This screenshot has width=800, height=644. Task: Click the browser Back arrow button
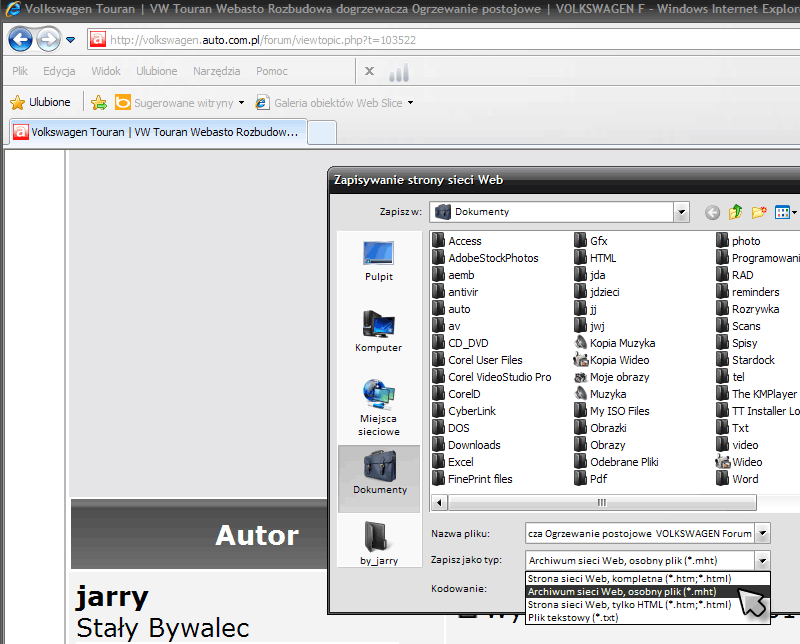20,39
